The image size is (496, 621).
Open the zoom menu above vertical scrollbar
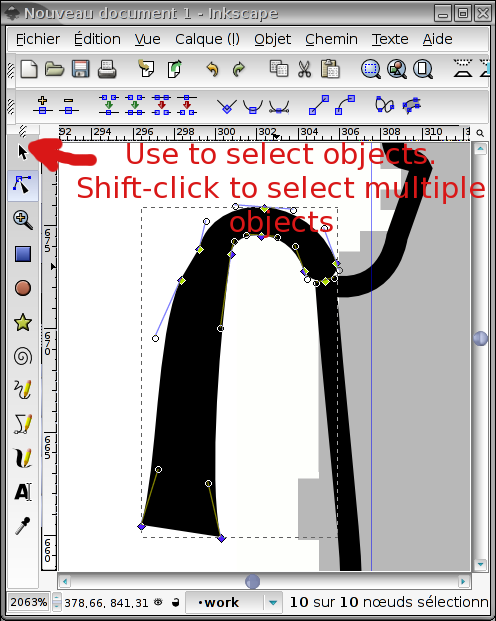[x=480, y=133]
